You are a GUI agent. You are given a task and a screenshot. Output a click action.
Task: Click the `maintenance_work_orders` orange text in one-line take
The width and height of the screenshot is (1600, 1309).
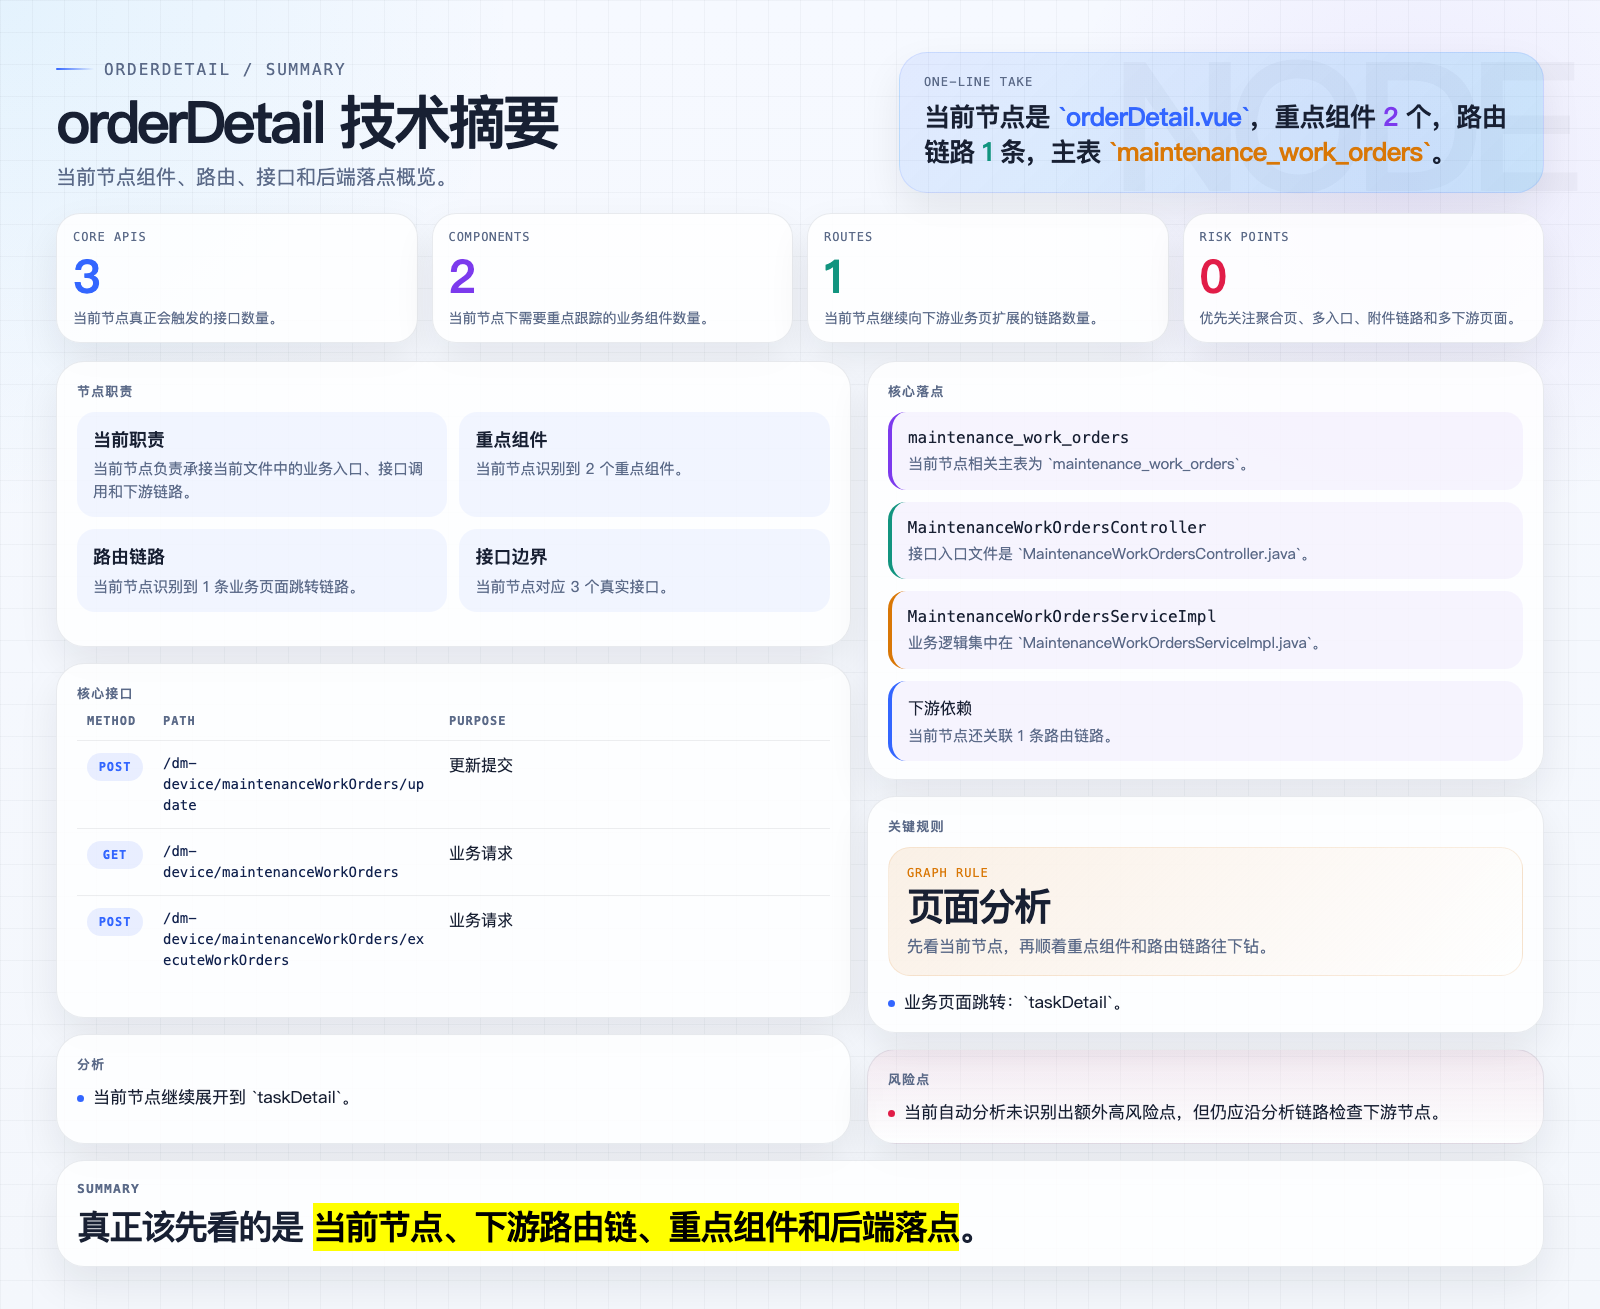(x=1270, y=152)
